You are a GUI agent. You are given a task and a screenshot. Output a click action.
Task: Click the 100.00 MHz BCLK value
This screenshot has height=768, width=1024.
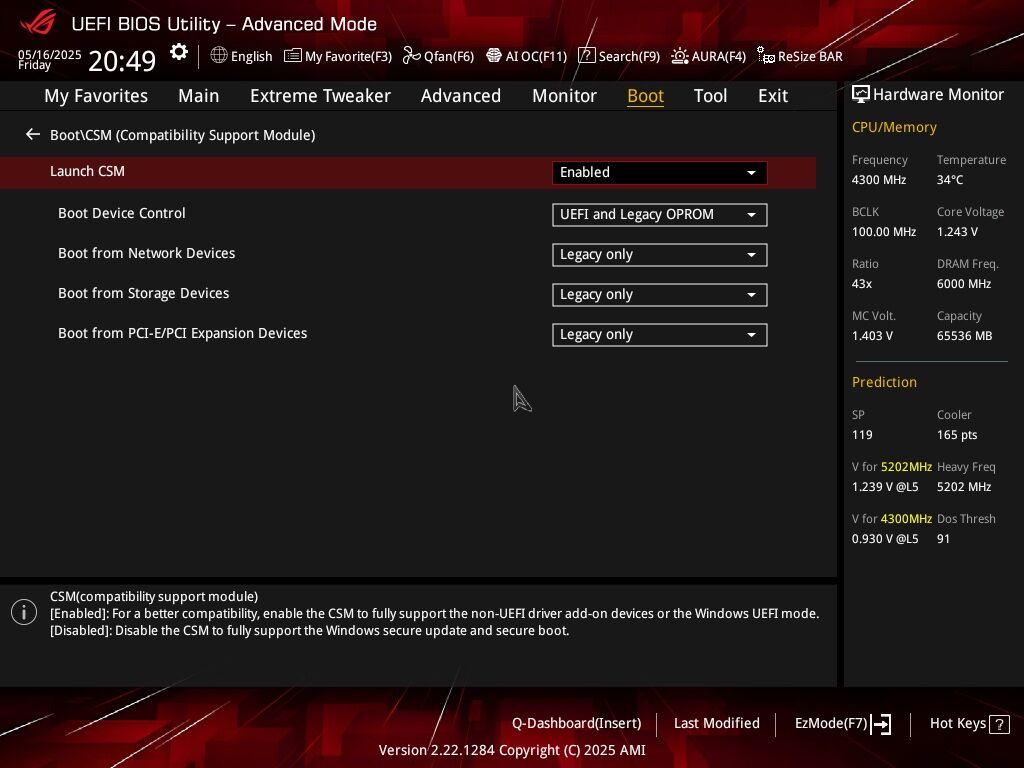point(884,232)
